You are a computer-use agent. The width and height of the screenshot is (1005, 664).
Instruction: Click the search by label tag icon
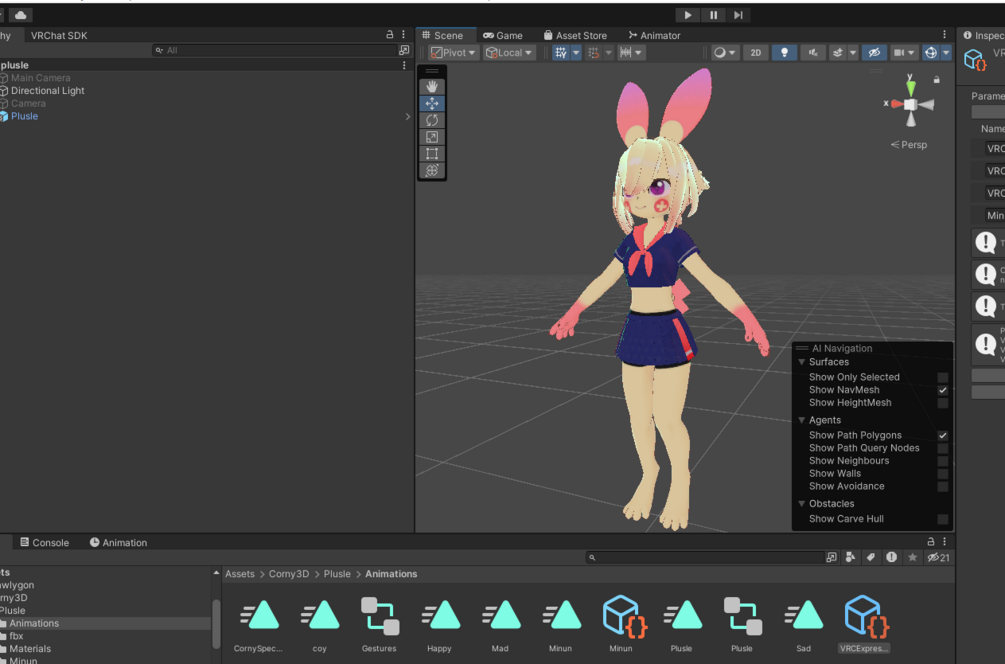pos(870,558)
